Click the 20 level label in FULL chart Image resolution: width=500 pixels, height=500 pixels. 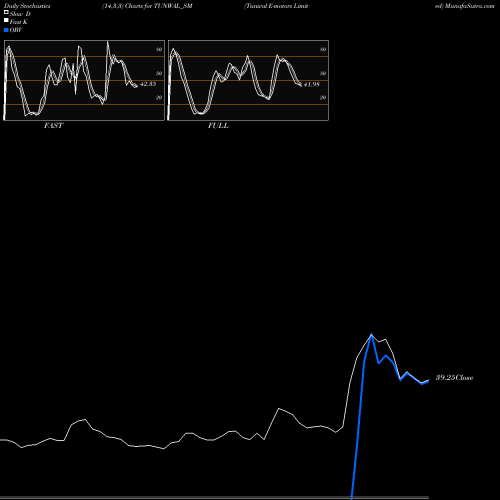coord(323,98)
